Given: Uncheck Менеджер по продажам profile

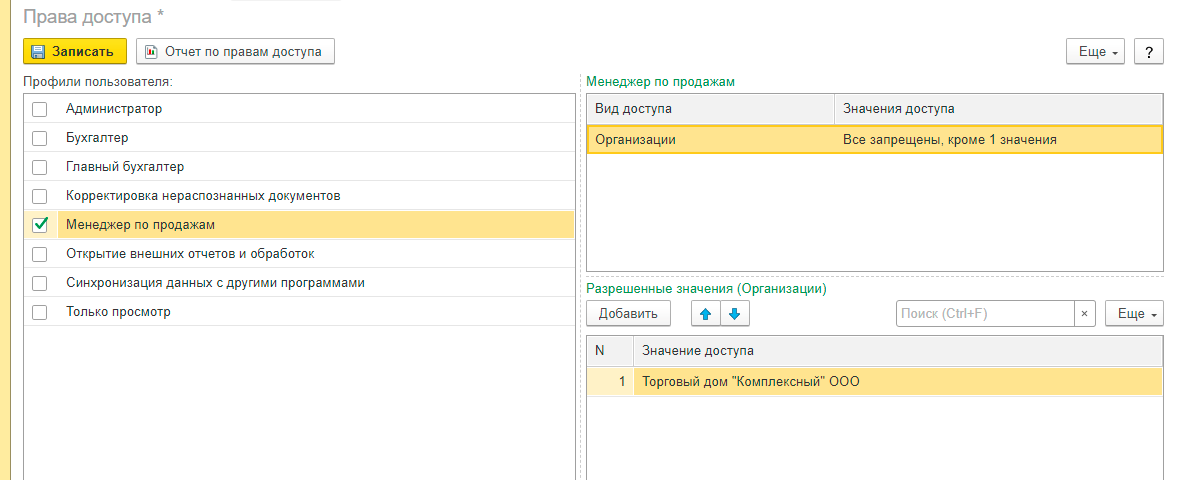Looking at the screenshot, I should pyautogui.click(x=40, y=225).
